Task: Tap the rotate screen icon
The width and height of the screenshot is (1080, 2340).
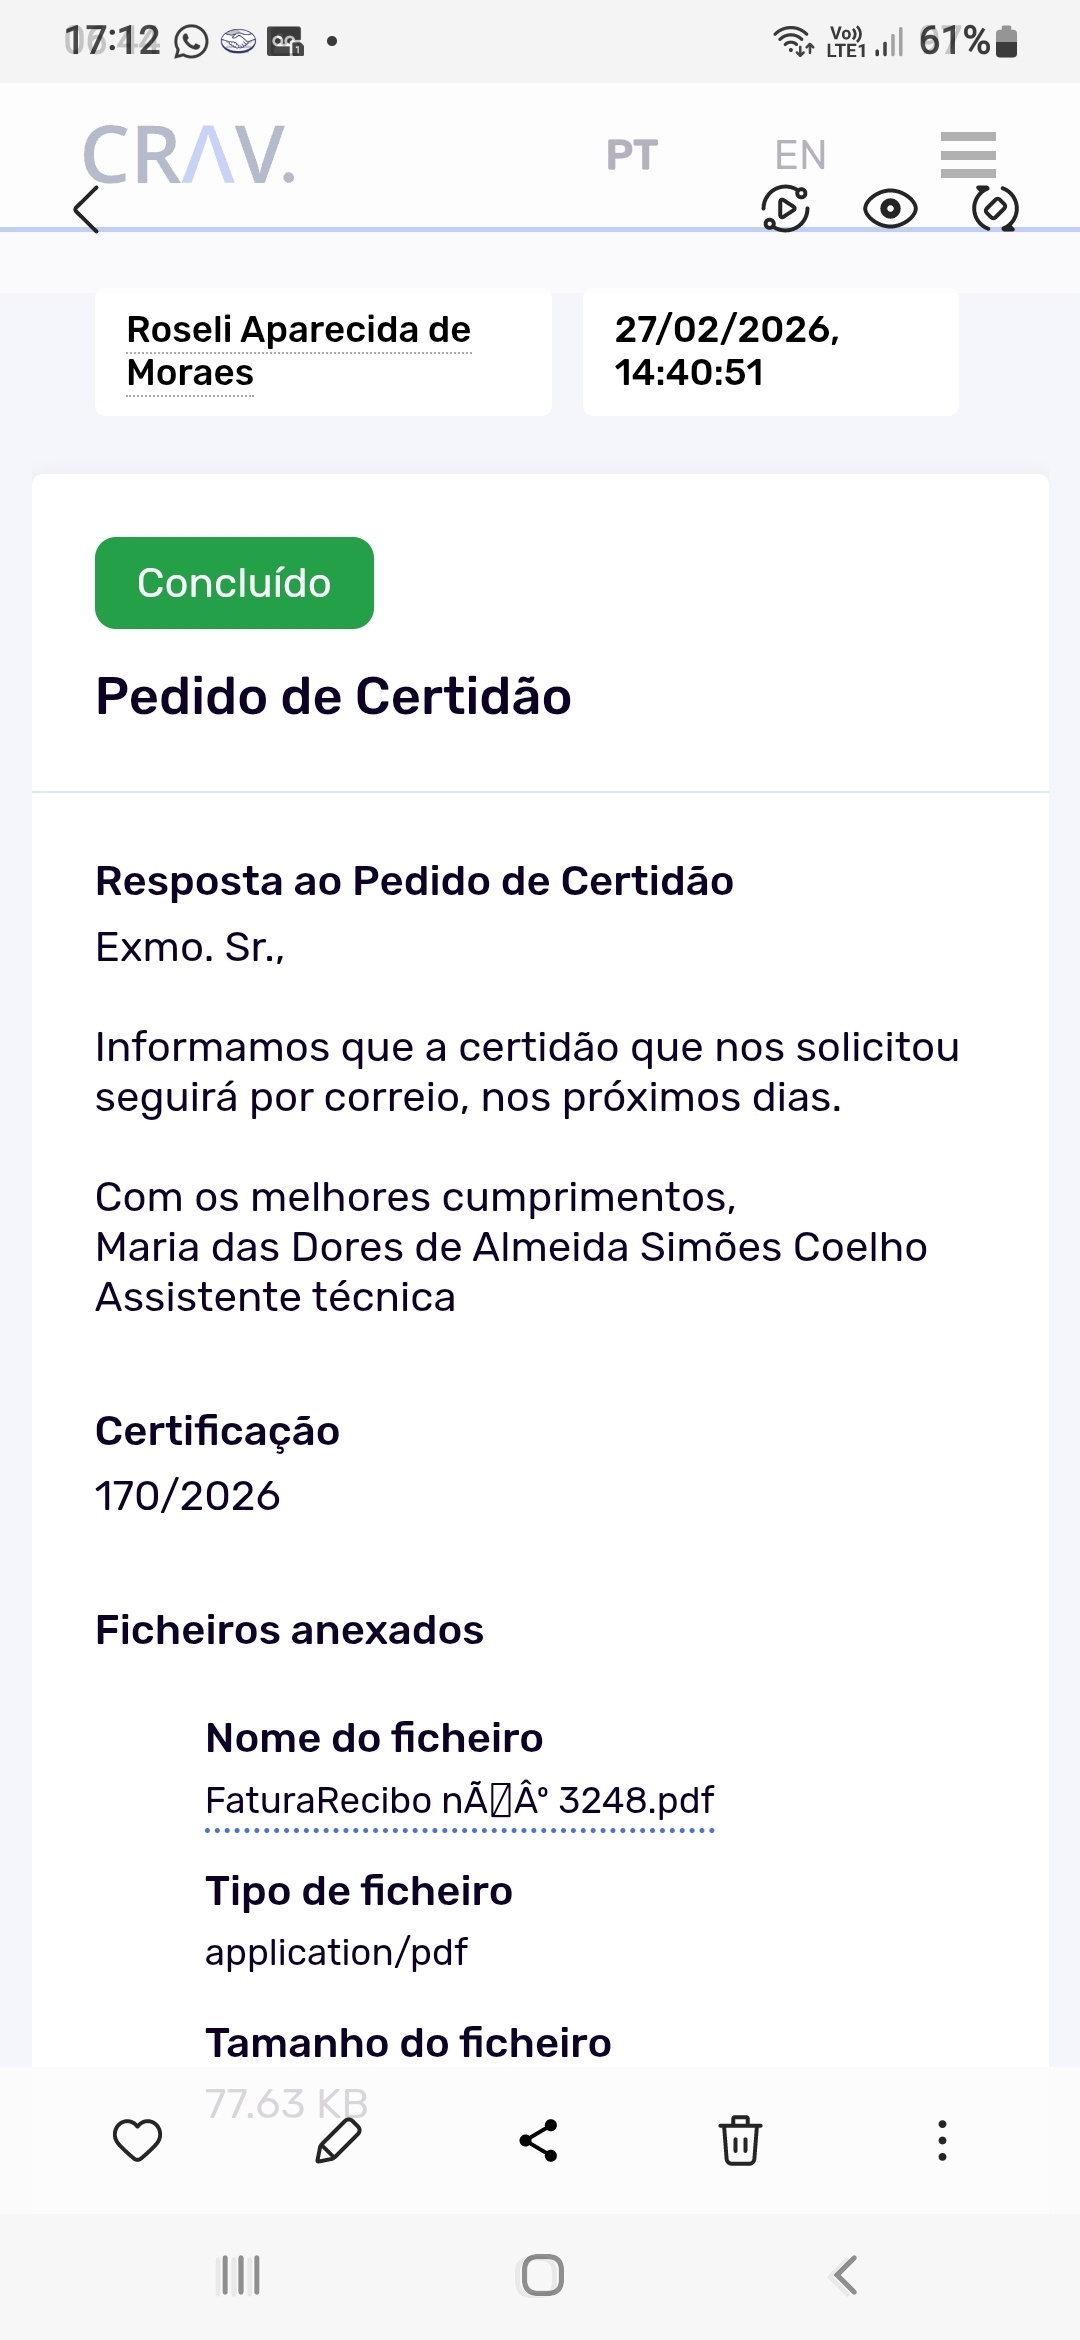Action: pos(995,209)
